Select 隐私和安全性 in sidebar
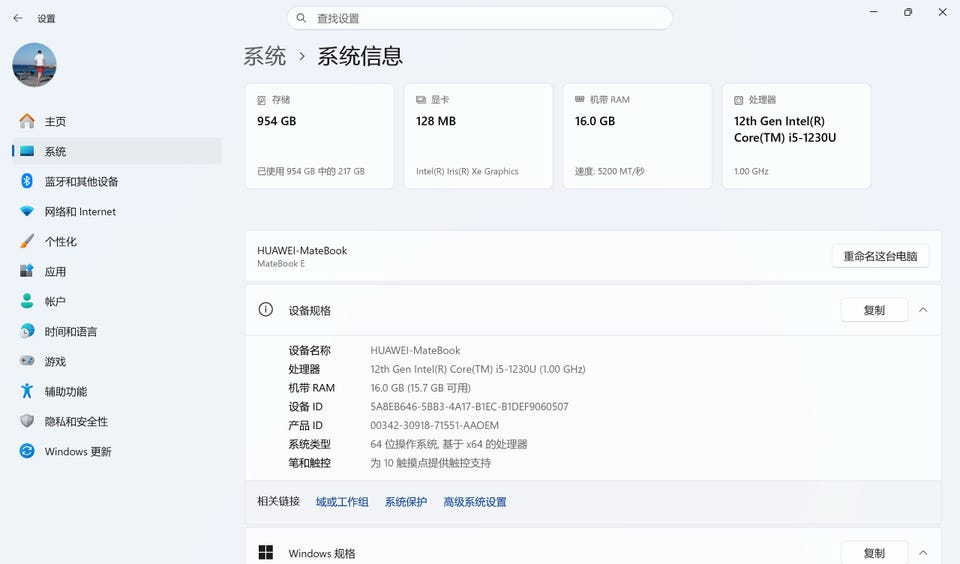 click(x=116, y=421)
